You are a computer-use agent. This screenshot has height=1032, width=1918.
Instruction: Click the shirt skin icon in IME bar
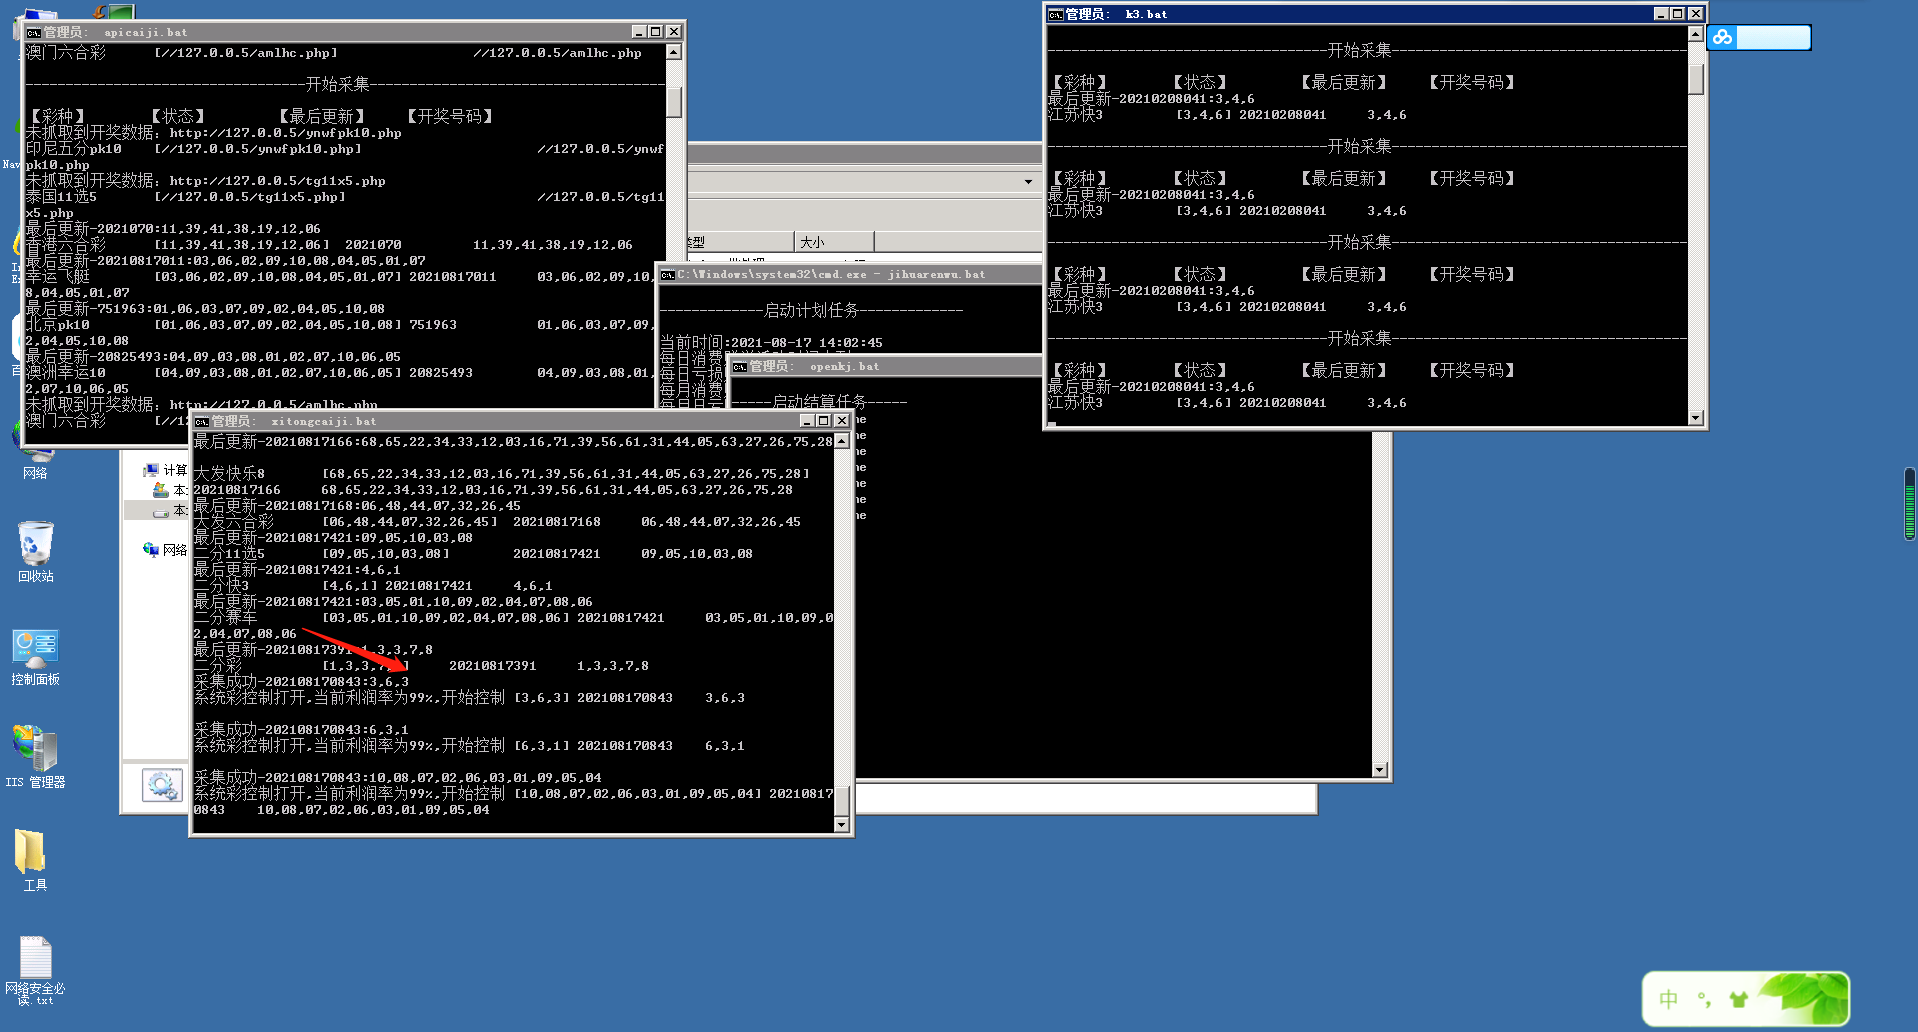(x=1738, y=999)
